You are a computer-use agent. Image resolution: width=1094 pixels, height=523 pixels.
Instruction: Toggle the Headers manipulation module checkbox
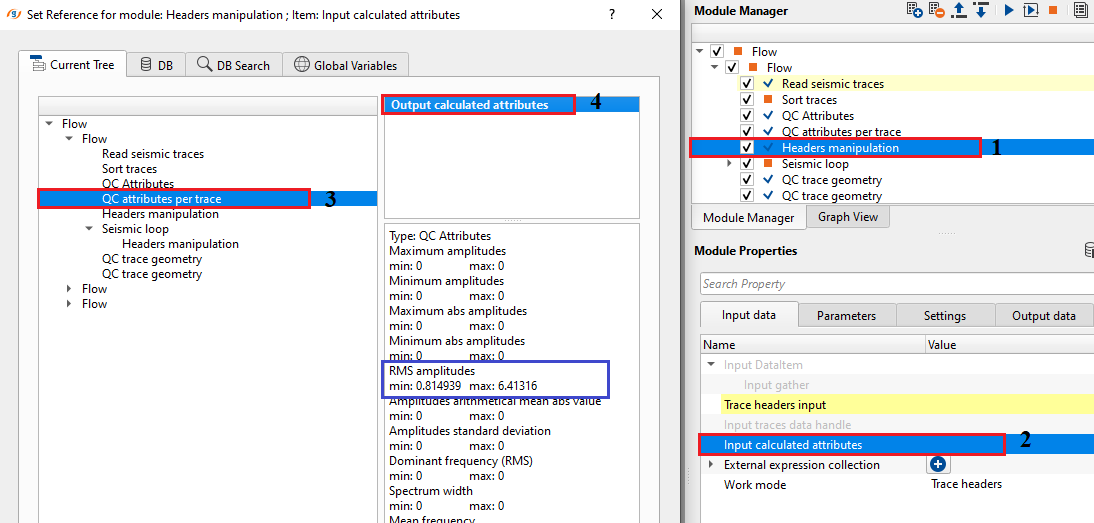pos(747,148)
